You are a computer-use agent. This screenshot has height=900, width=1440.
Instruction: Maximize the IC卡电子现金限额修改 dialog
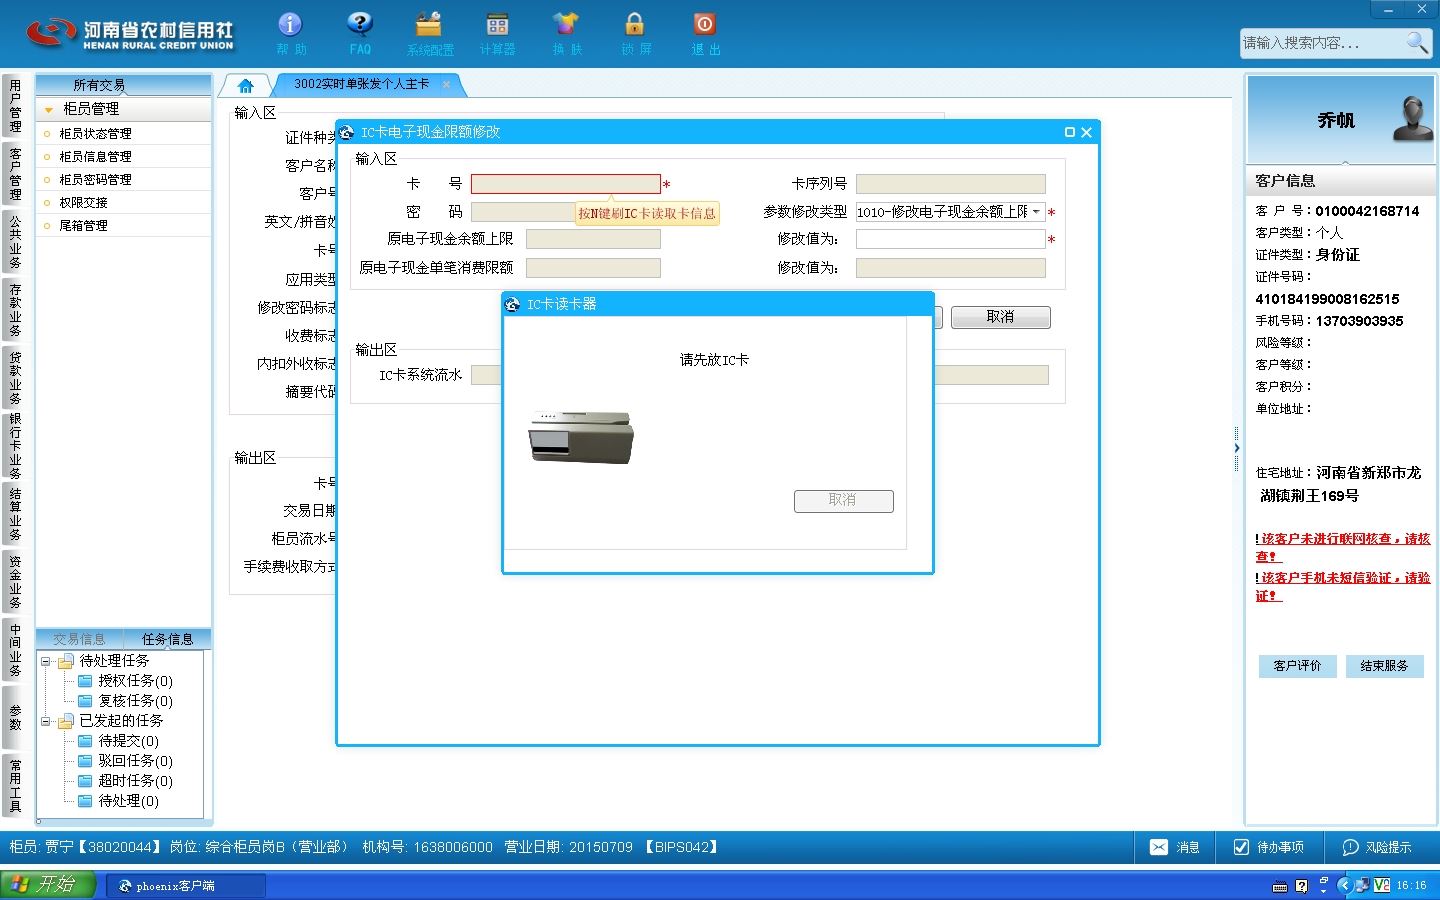tap(1069, 132)
